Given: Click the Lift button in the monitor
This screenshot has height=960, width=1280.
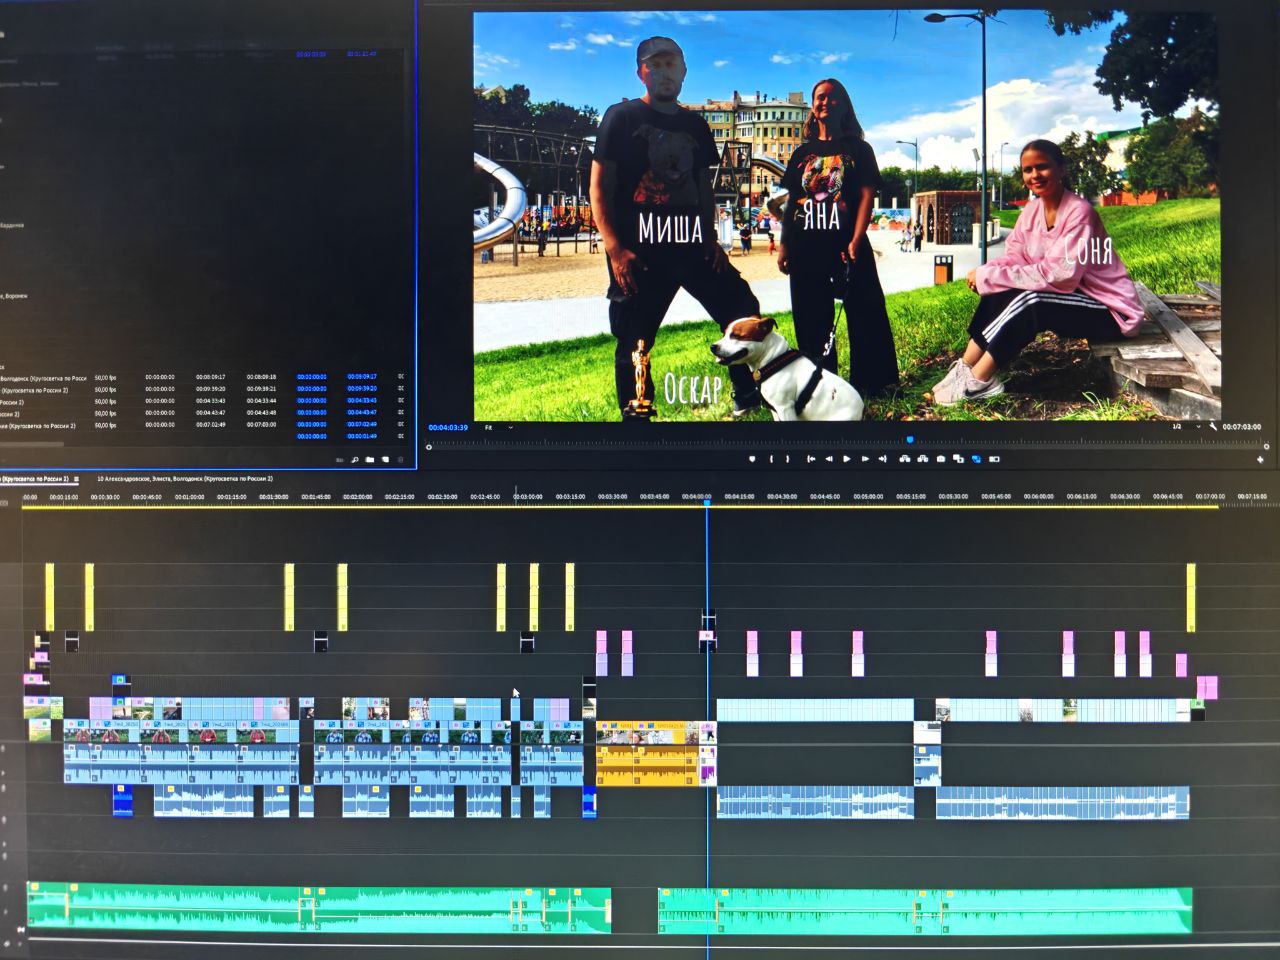Looking at the screenshot, I should pos(904,459).
